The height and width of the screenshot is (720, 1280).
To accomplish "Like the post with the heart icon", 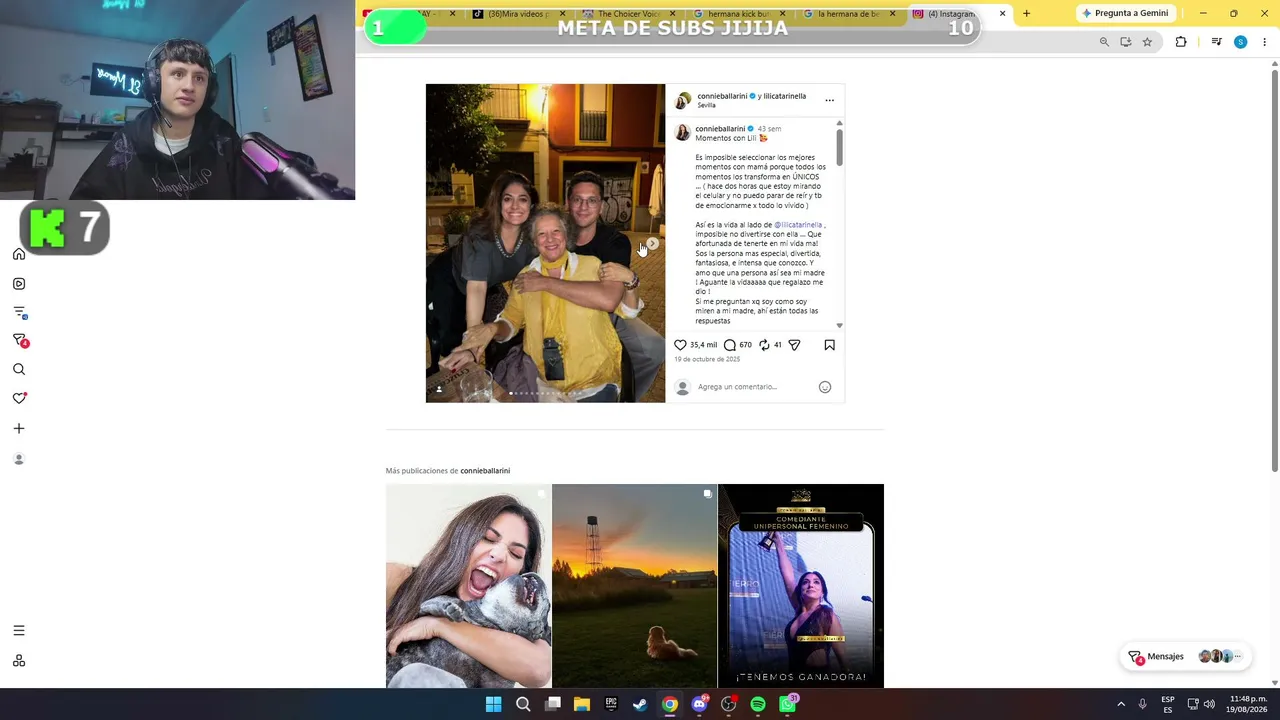I will point(680,345).
